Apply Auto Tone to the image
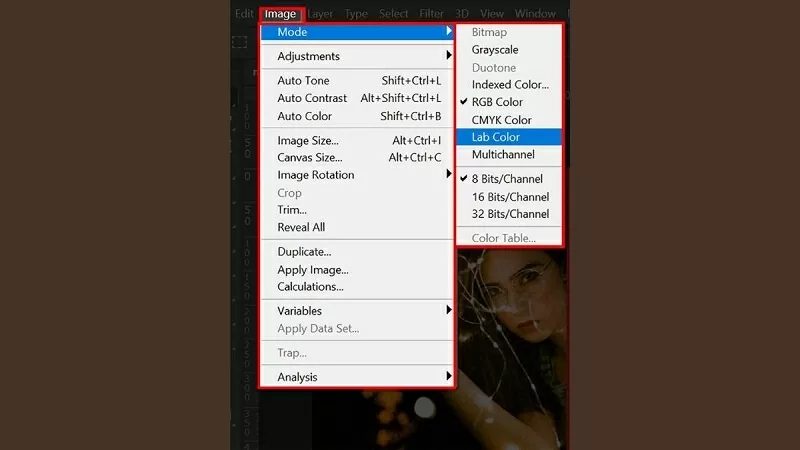 point(303,81)
